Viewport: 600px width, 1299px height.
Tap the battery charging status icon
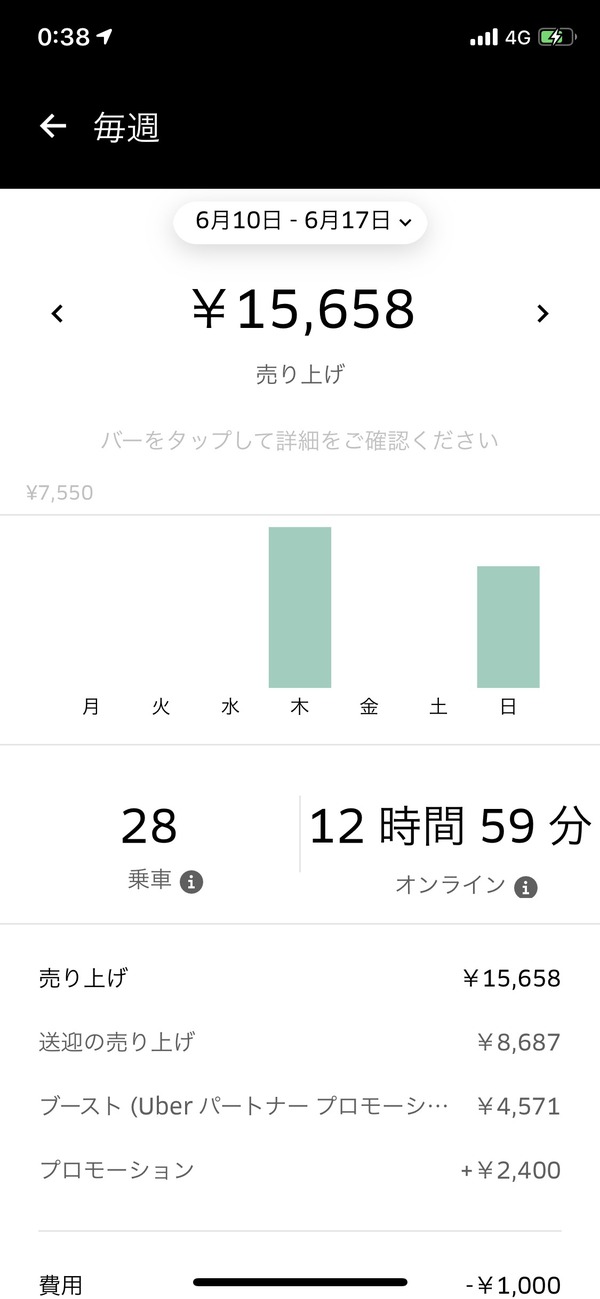556,38
